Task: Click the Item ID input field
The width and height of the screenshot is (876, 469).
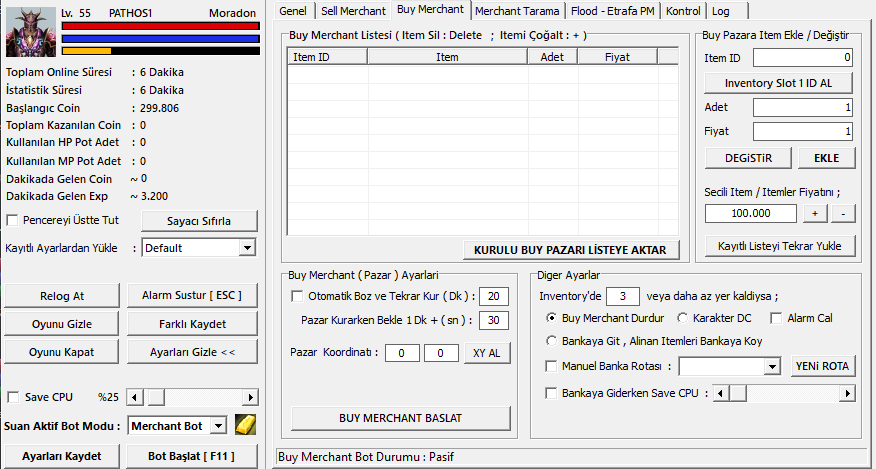Action: [802, 59]
